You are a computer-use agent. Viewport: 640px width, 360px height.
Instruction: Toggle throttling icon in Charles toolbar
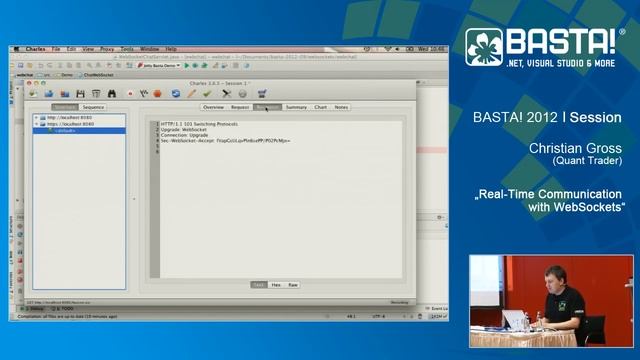pyautogui.click(x=144, y=94)
